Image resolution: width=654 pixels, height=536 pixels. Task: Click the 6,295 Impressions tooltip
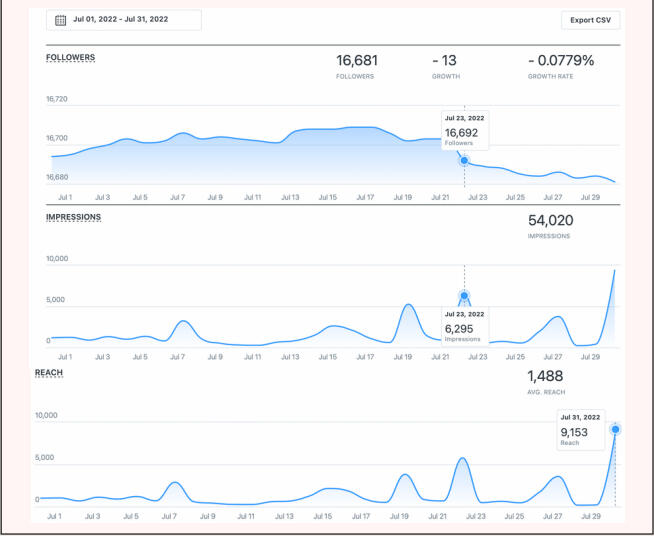tap(465, 326)
